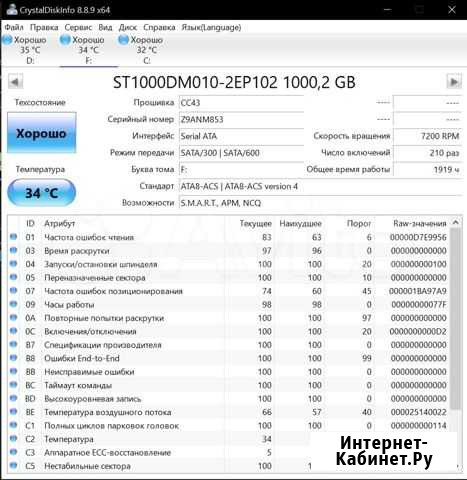Open the Справка menu
467x480 pixels.
pos(159,27)
